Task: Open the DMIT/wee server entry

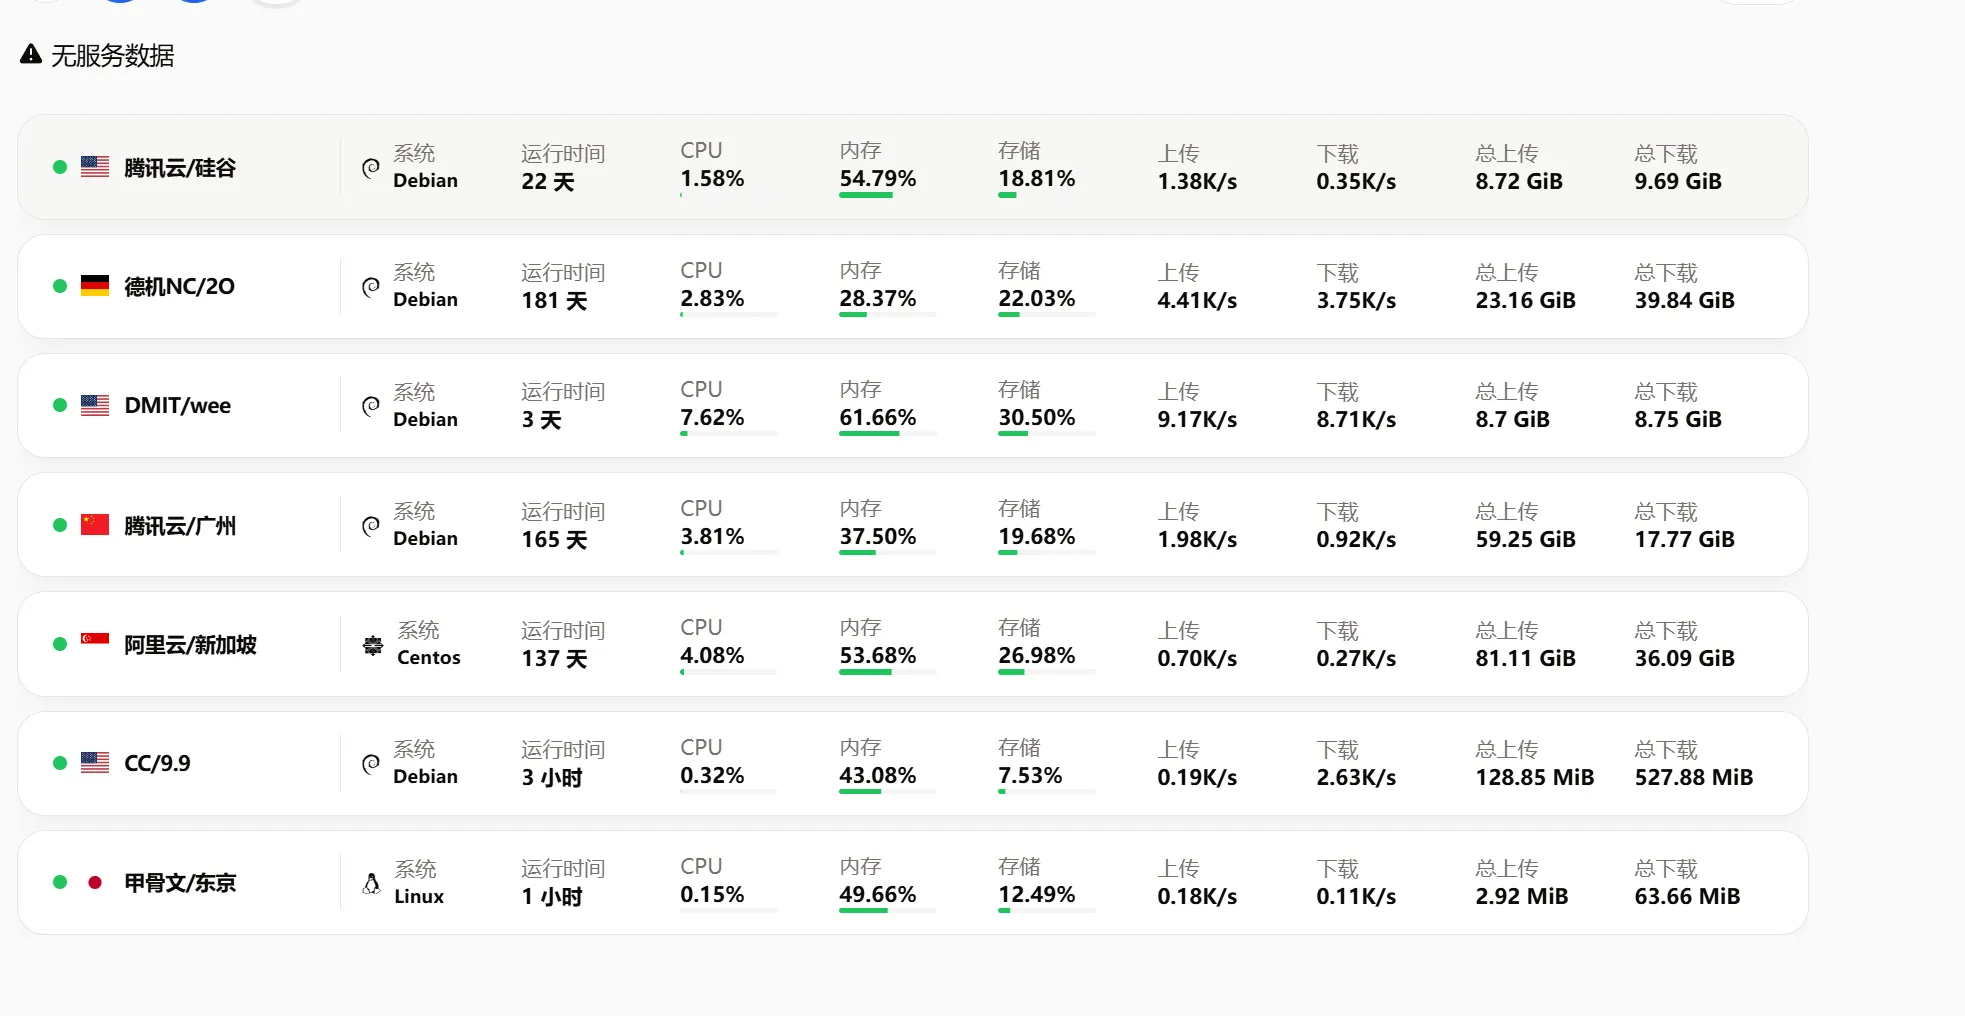Action: 177,406
